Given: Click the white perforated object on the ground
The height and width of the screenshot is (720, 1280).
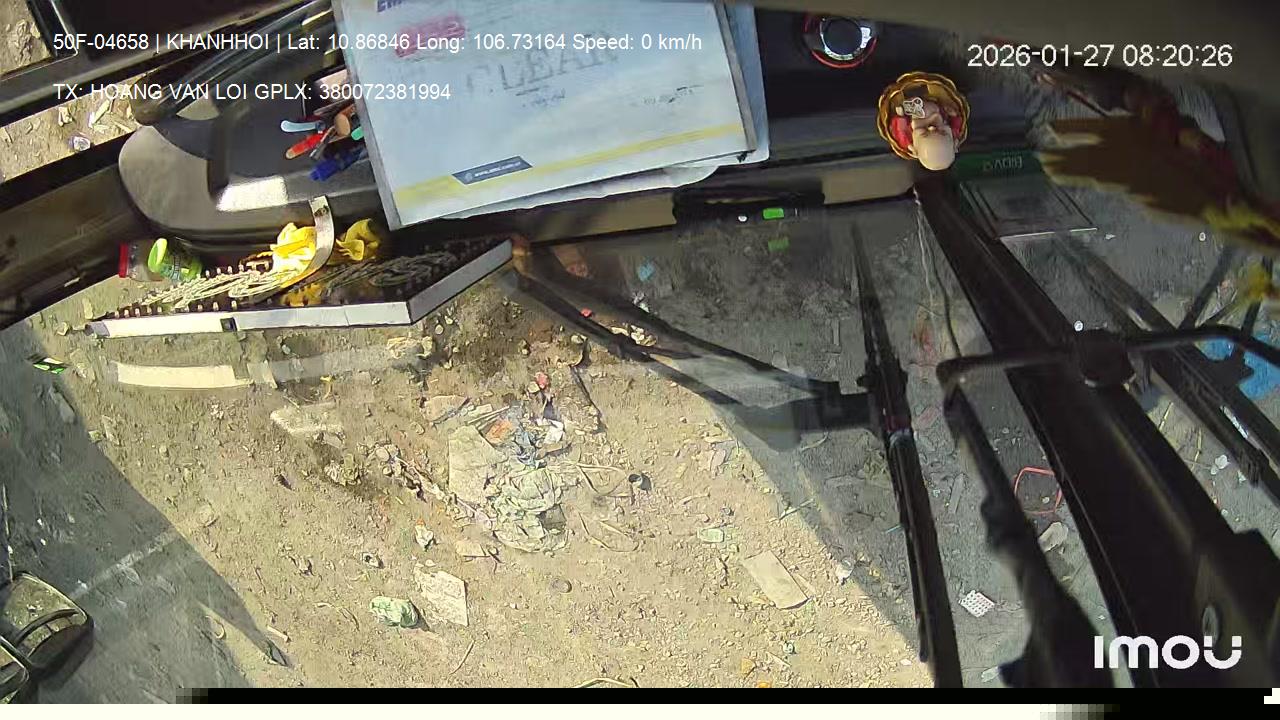Looking at the screenshot, I should coord(976,603).
